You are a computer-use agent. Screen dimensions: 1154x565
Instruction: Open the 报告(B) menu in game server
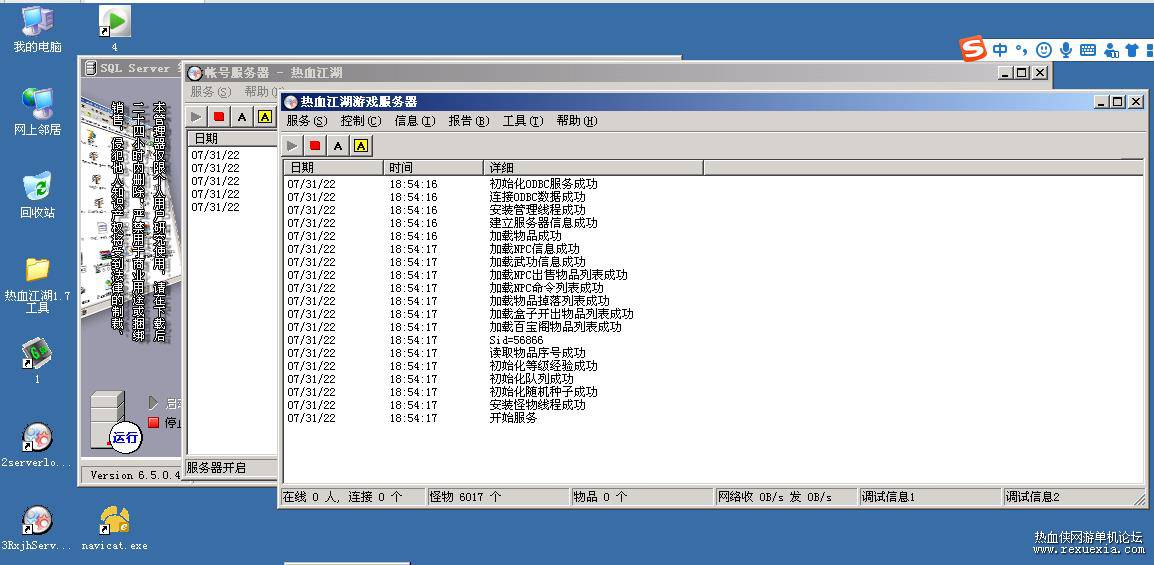[x=469, y=121]
